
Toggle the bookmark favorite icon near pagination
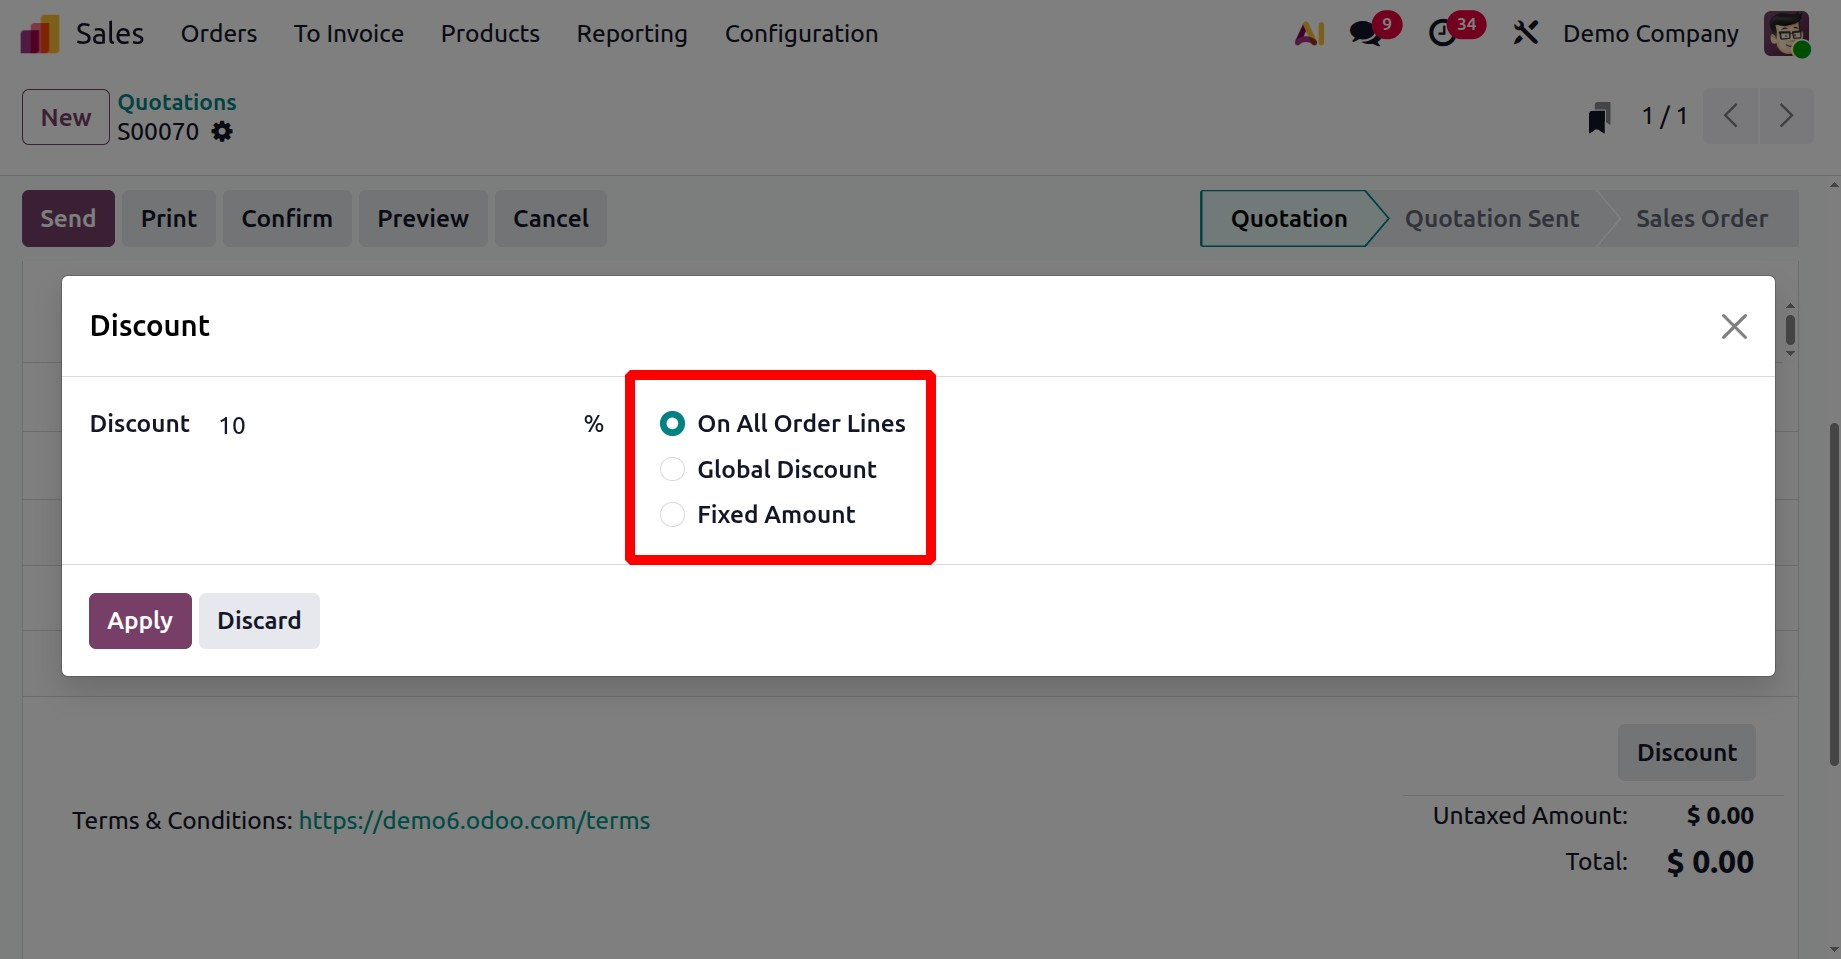(x=1599, y=116)
